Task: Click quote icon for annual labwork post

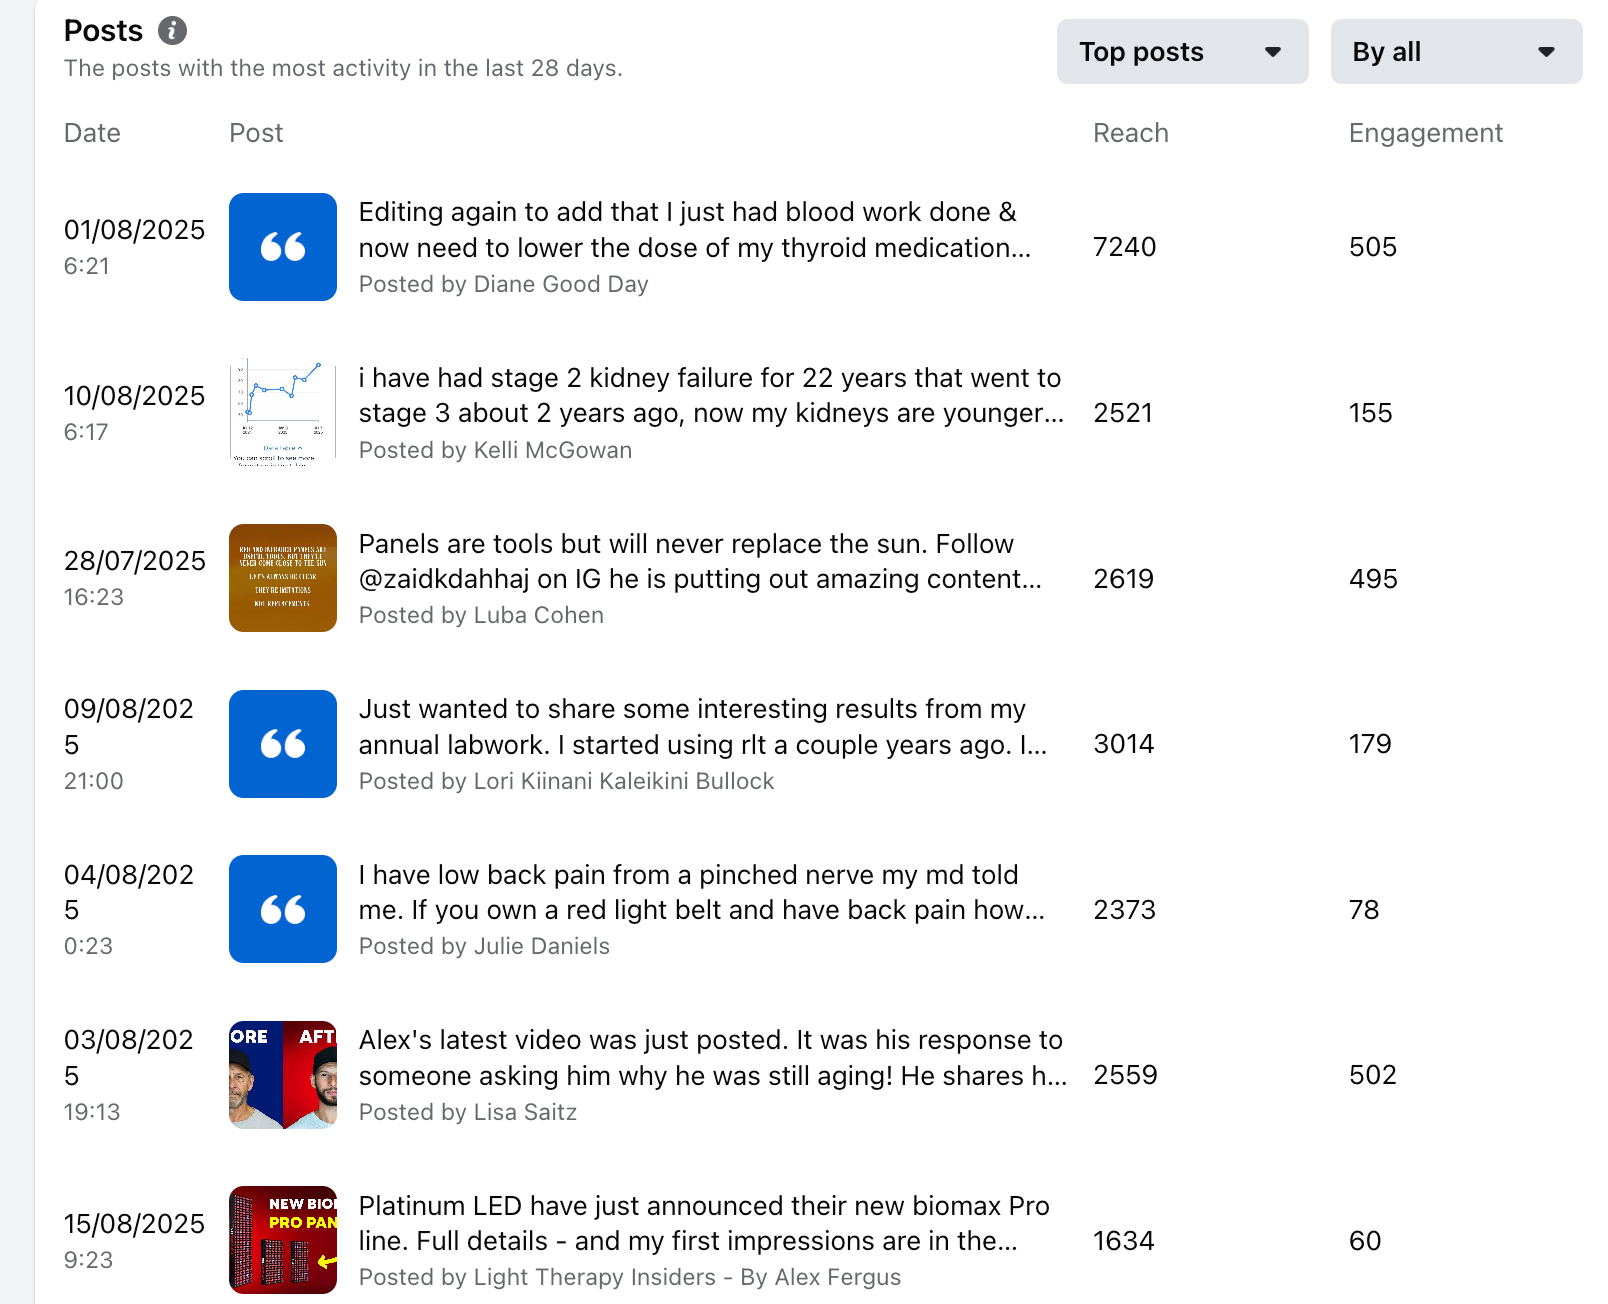Action: pyautogui.click(x=283, y=744)
